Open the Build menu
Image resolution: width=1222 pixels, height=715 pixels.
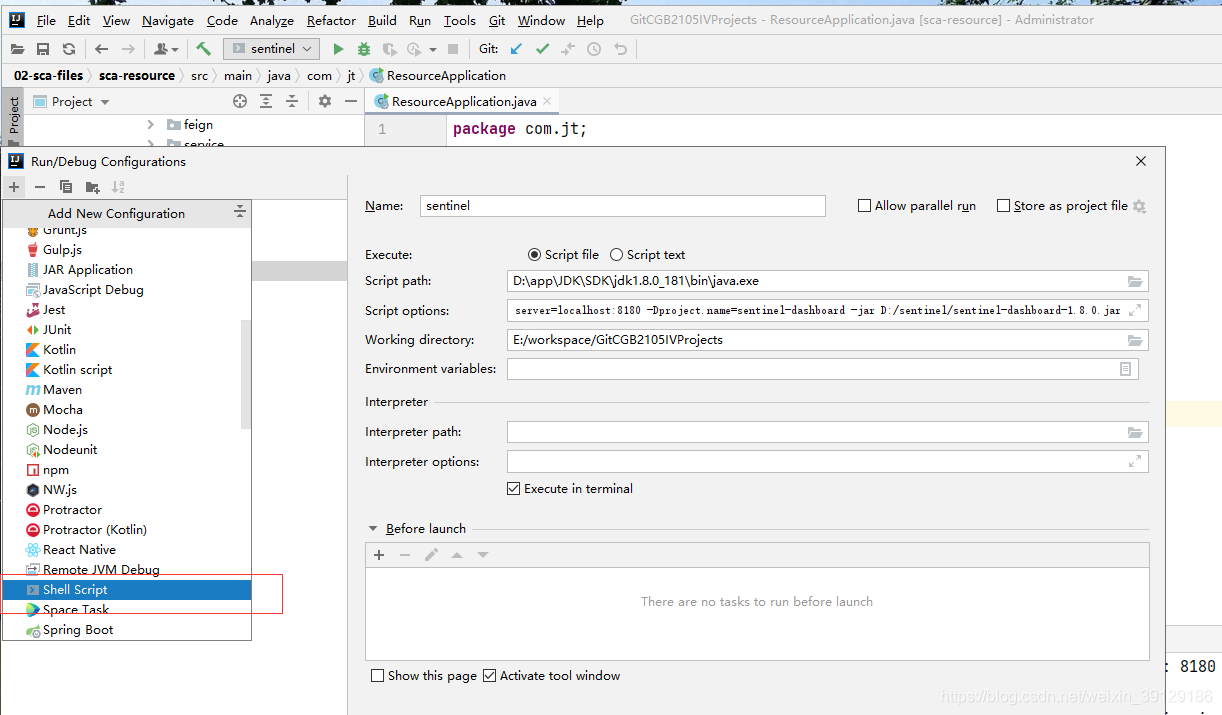click(382, 20)
